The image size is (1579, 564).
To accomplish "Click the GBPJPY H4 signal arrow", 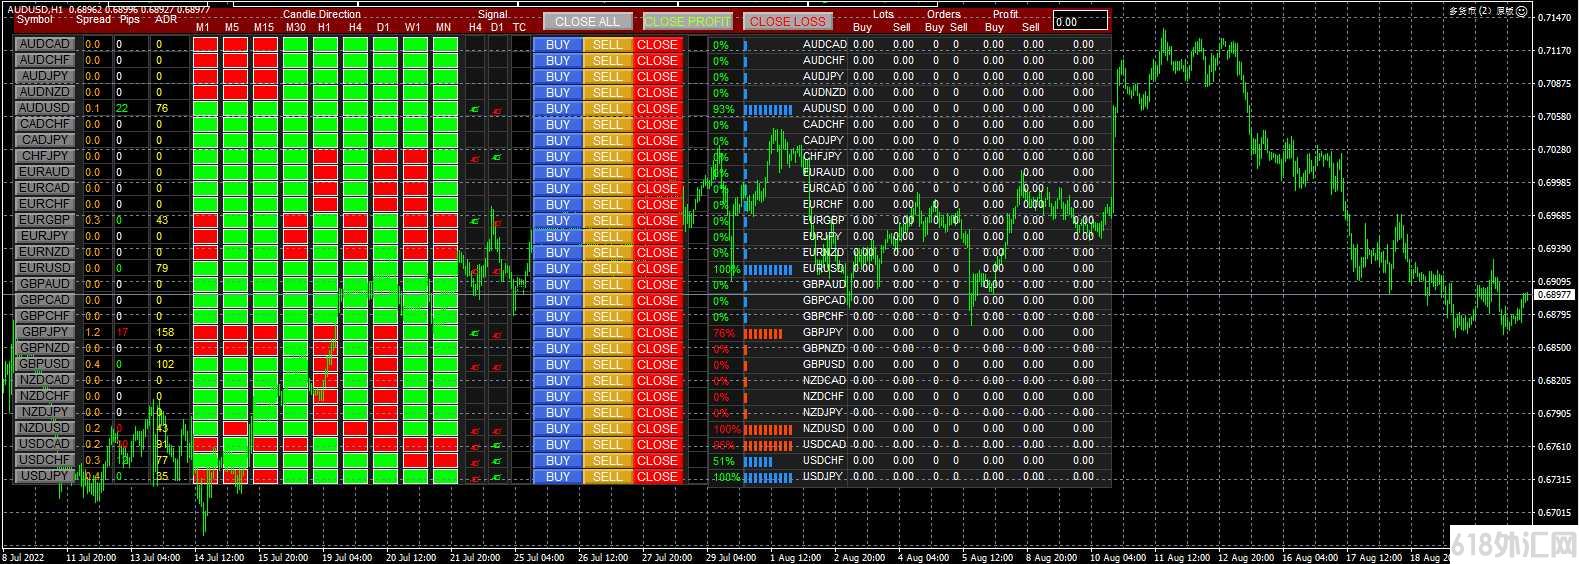I will pos(475,332).
